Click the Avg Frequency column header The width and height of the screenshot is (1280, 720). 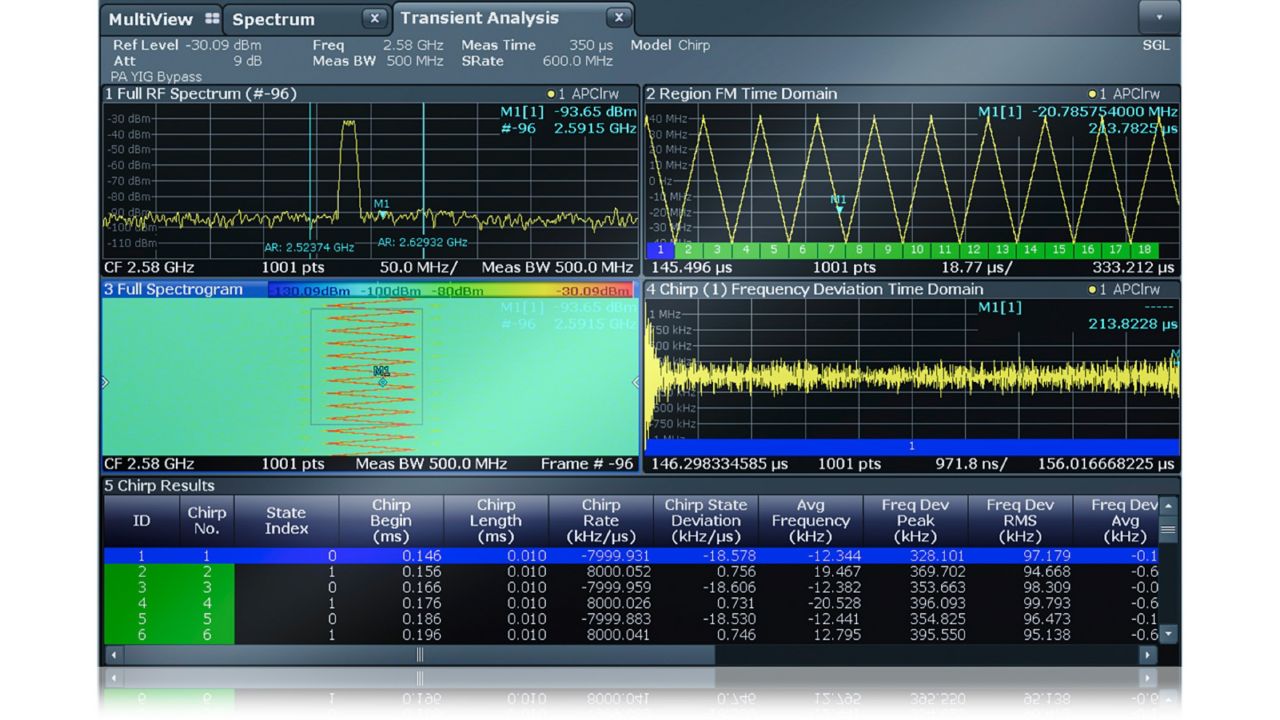811,521
